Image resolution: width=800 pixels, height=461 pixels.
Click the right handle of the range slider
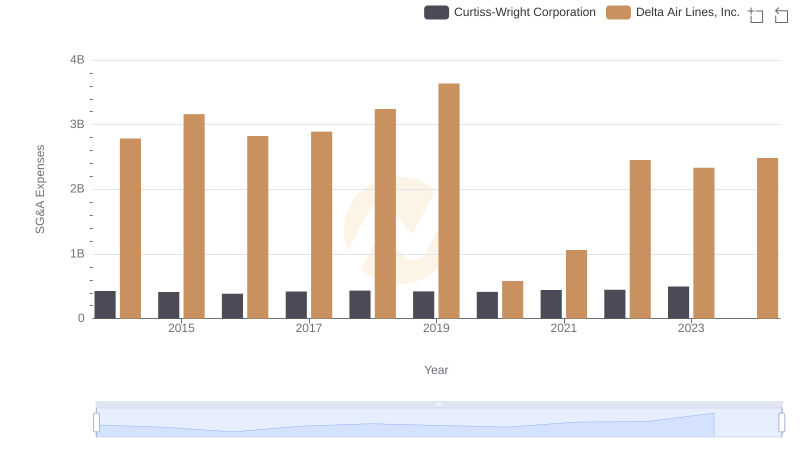pos(781,422)
